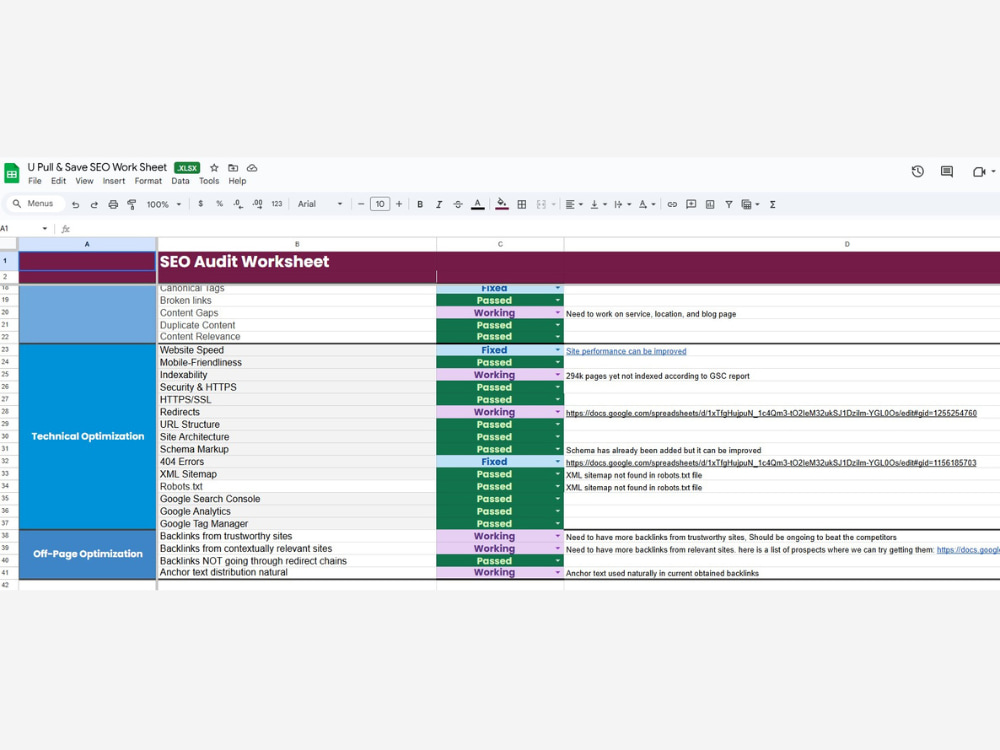Open Site performance can be improved link
This screenshot has width=1000, height=750.
[x=626, y=351]
